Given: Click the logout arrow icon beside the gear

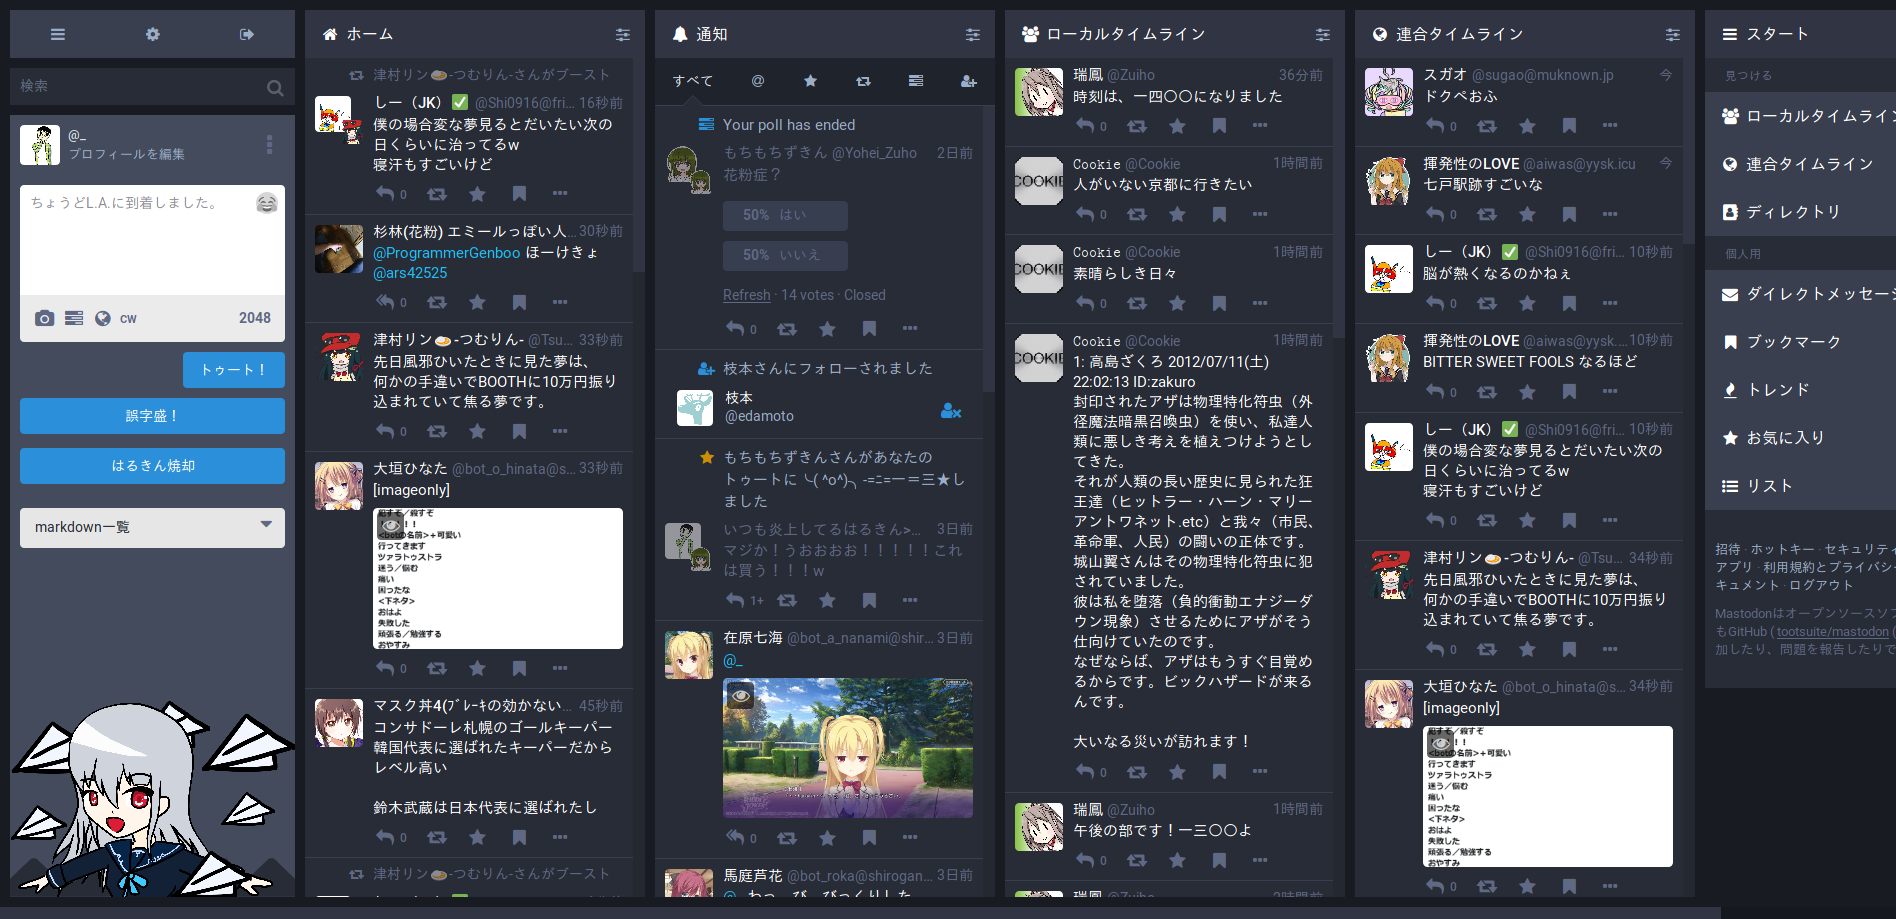Looking at the screenshot, I should 247,34.
